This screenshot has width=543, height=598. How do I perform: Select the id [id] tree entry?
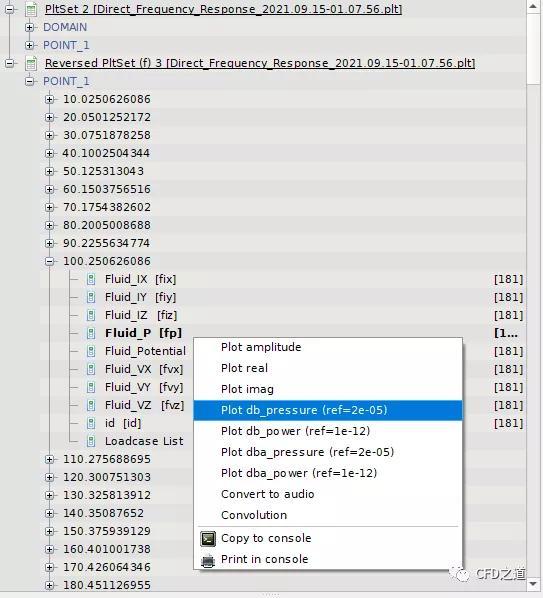pyautogui.click(x=123, y=423)
